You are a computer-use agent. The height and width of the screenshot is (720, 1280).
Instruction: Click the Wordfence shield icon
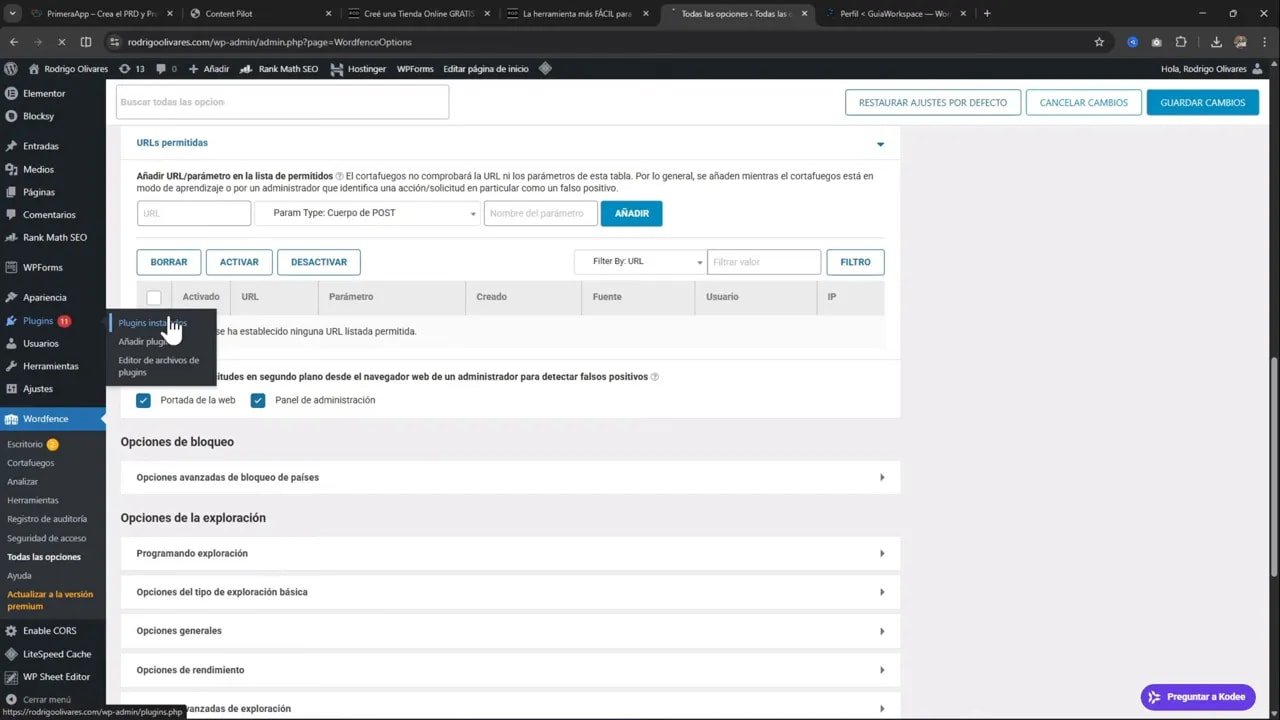pos(10,418)
